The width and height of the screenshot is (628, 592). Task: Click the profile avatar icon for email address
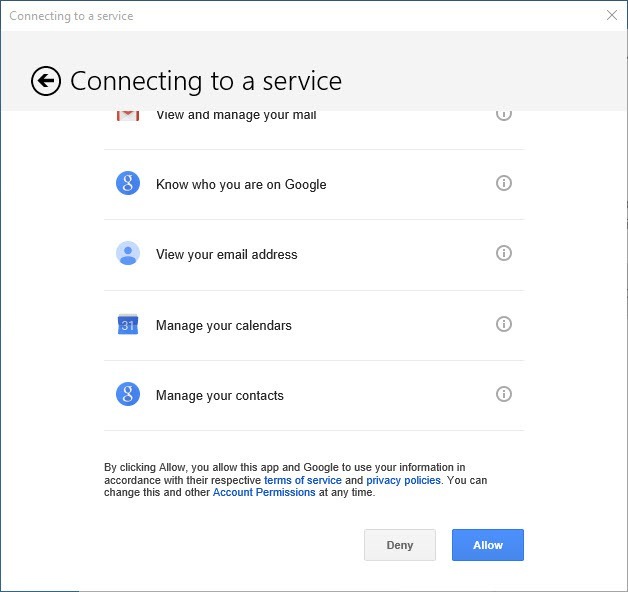127,254
